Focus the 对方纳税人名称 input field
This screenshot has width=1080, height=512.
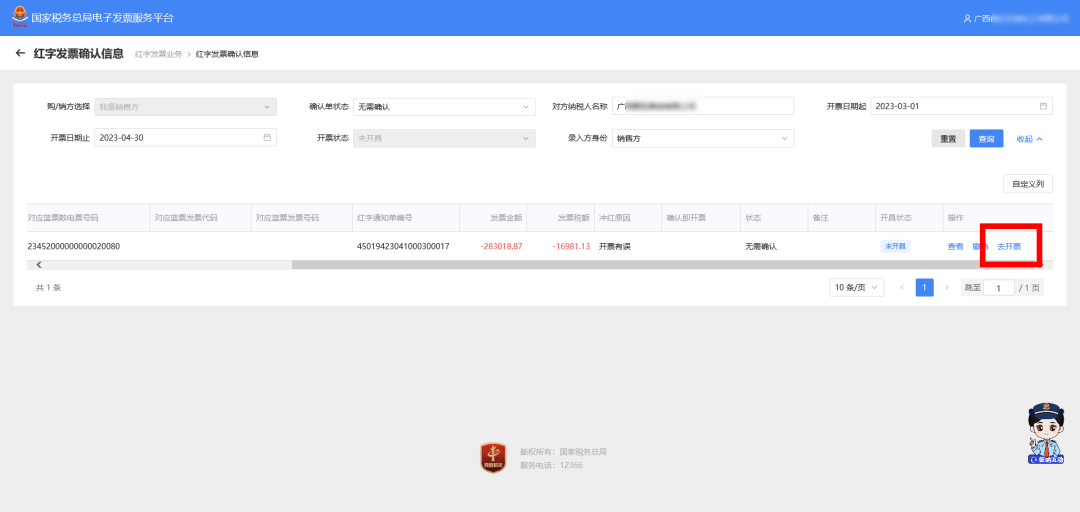(x=703, y=107)
